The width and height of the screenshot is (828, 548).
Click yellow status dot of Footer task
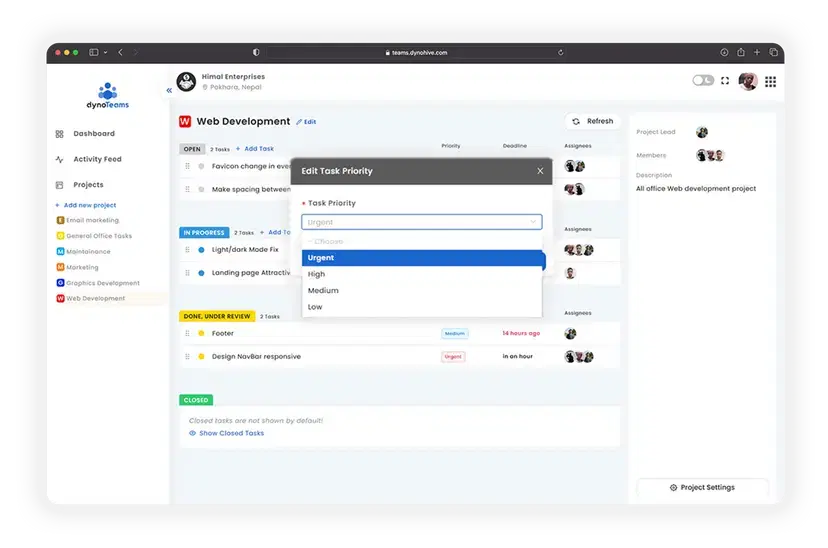click(x=201, y=334)
